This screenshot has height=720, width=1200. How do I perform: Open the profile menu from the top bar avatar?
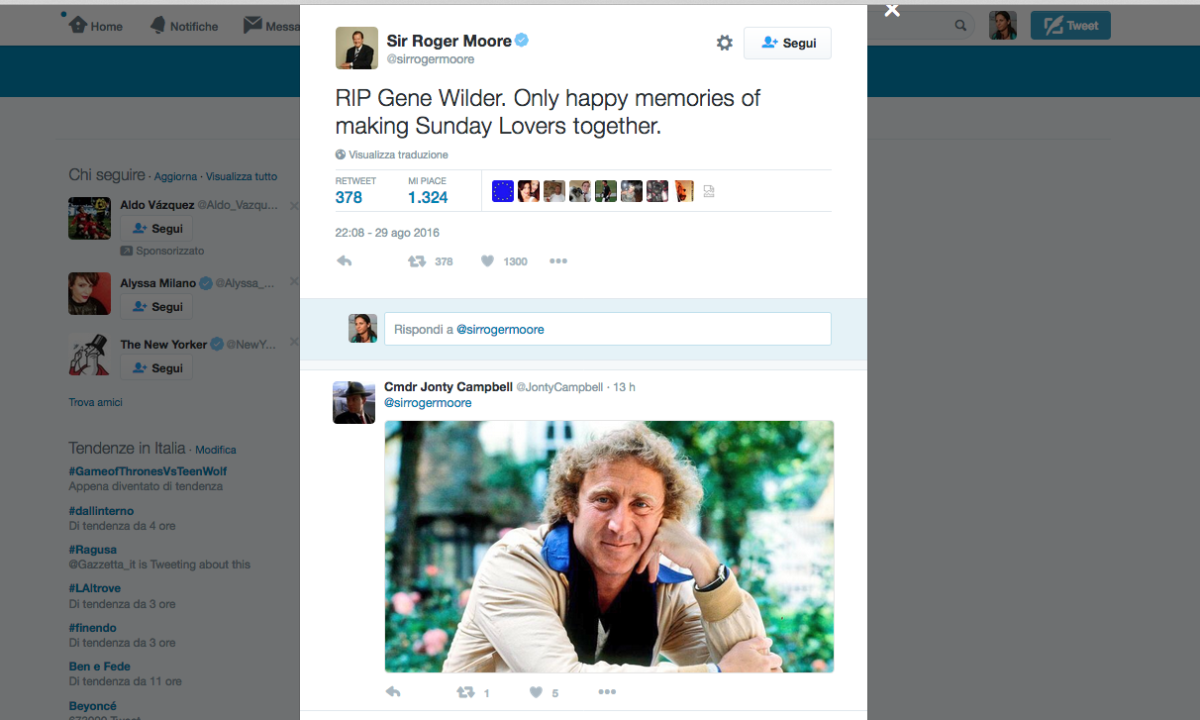[x=1002, y=24]
